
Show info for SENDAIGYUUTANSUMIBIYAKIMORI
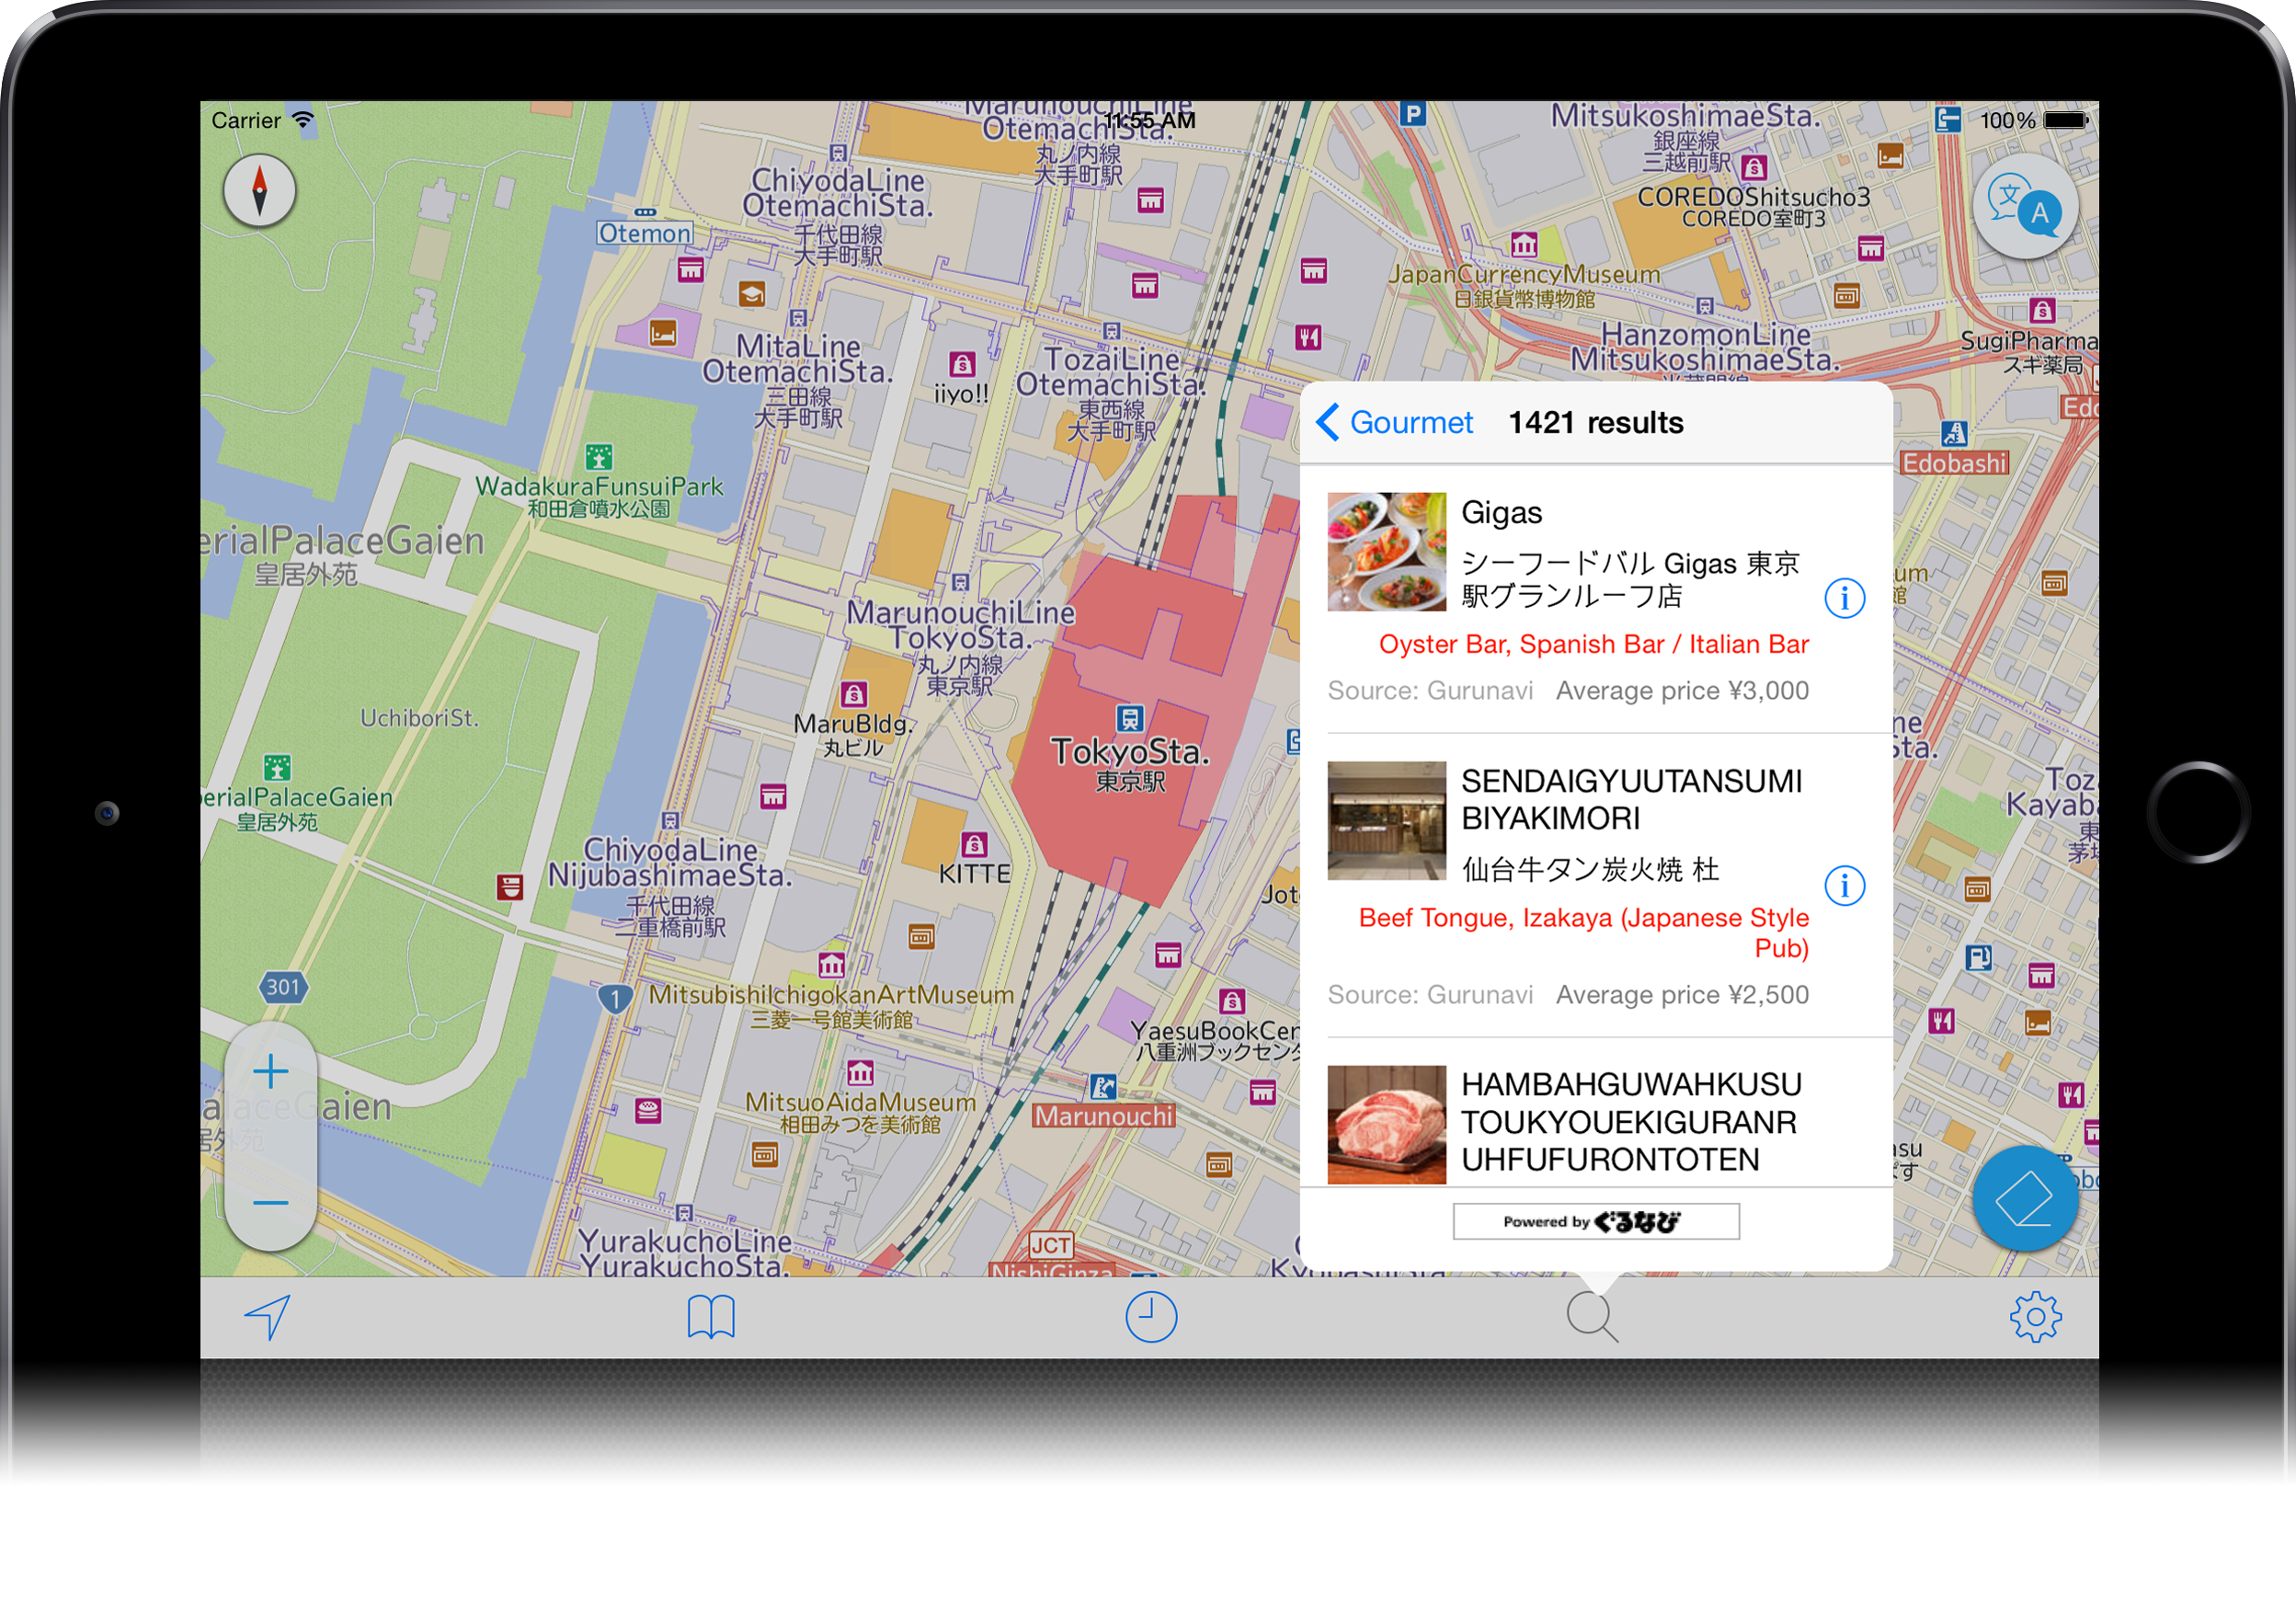1844,885
